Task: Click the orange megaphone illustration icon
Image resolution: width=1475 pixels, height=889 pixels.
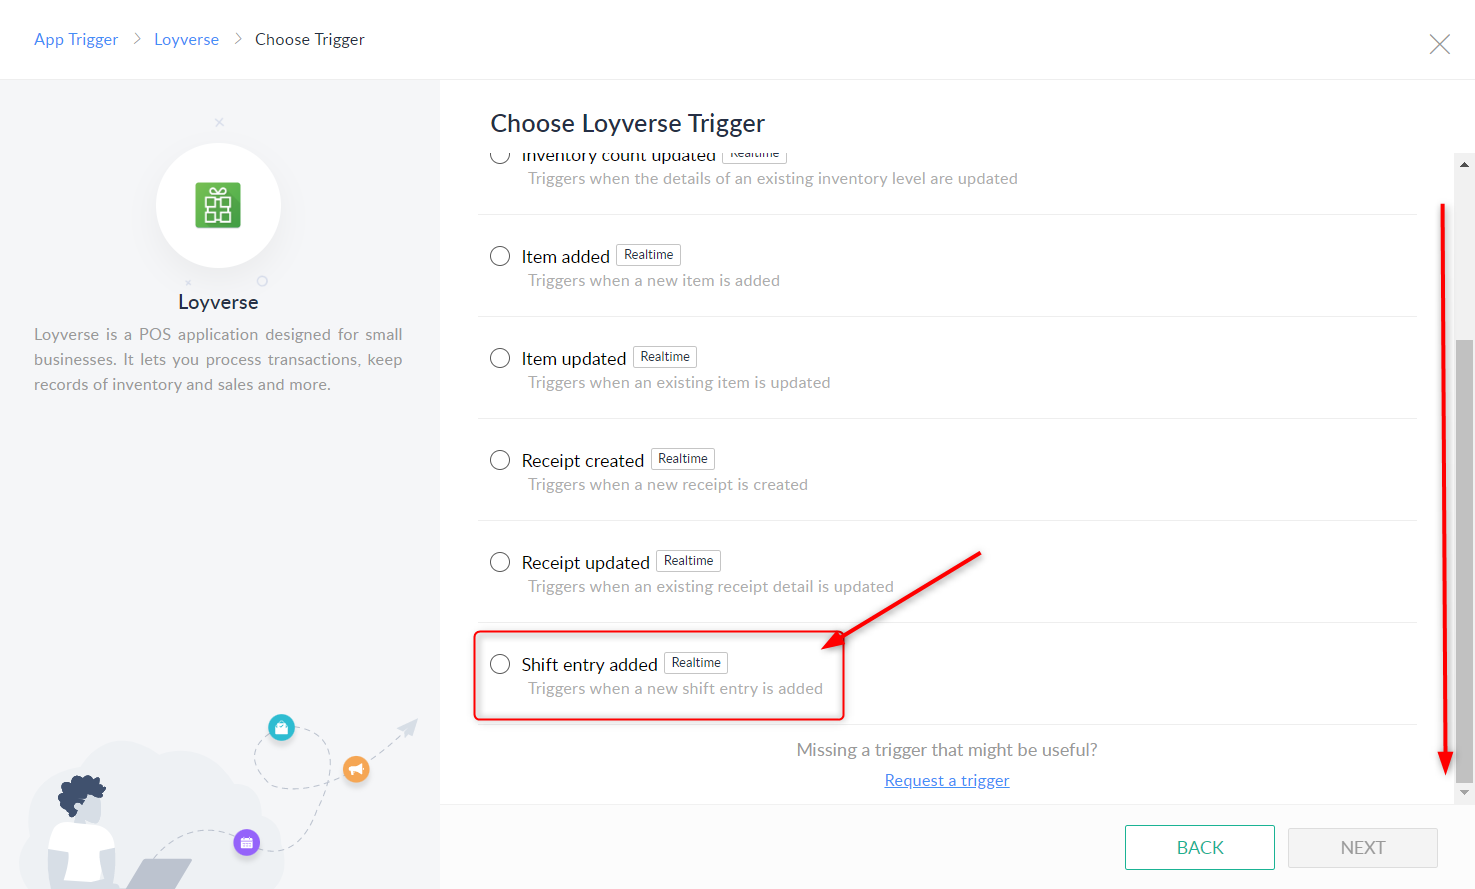Action: pyautogui.click(x=356, y=768)
